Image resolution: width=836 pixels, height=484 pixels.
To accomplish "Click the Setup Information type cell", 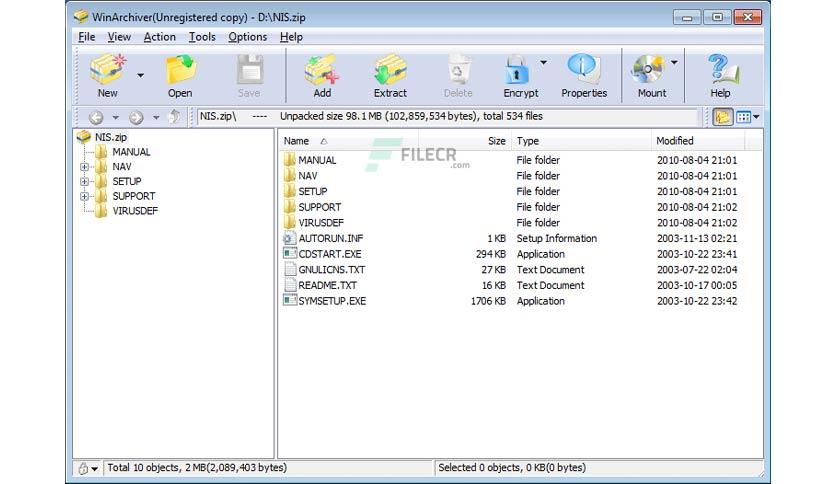I will click(x=557, y=239).
